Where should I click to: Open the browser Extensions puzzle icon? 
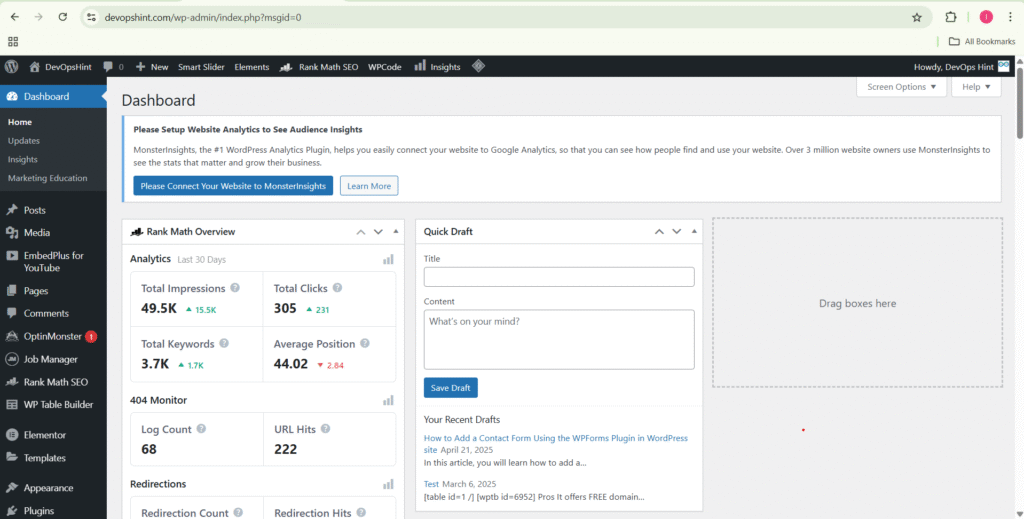tap(951, 18)
